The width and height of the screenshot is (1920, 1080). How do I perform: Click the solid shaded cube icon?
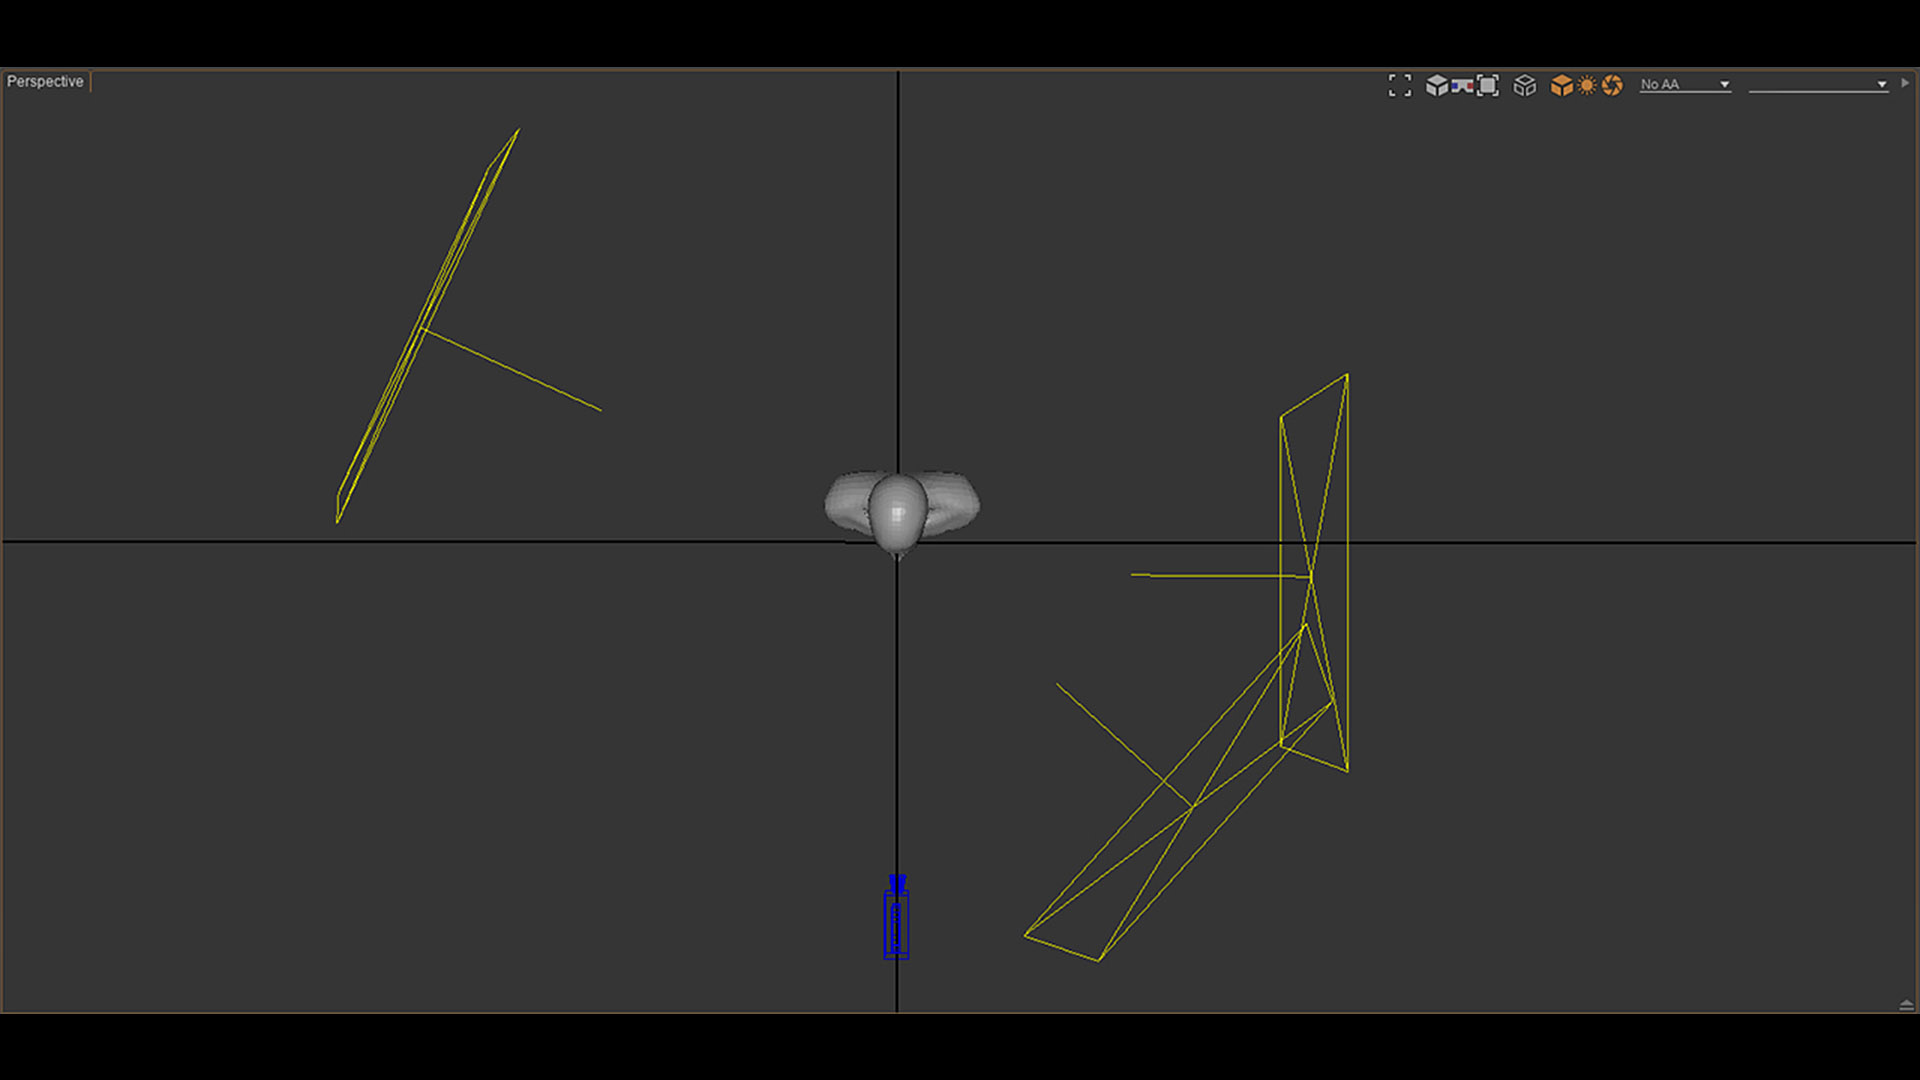tap(1437, 85)
